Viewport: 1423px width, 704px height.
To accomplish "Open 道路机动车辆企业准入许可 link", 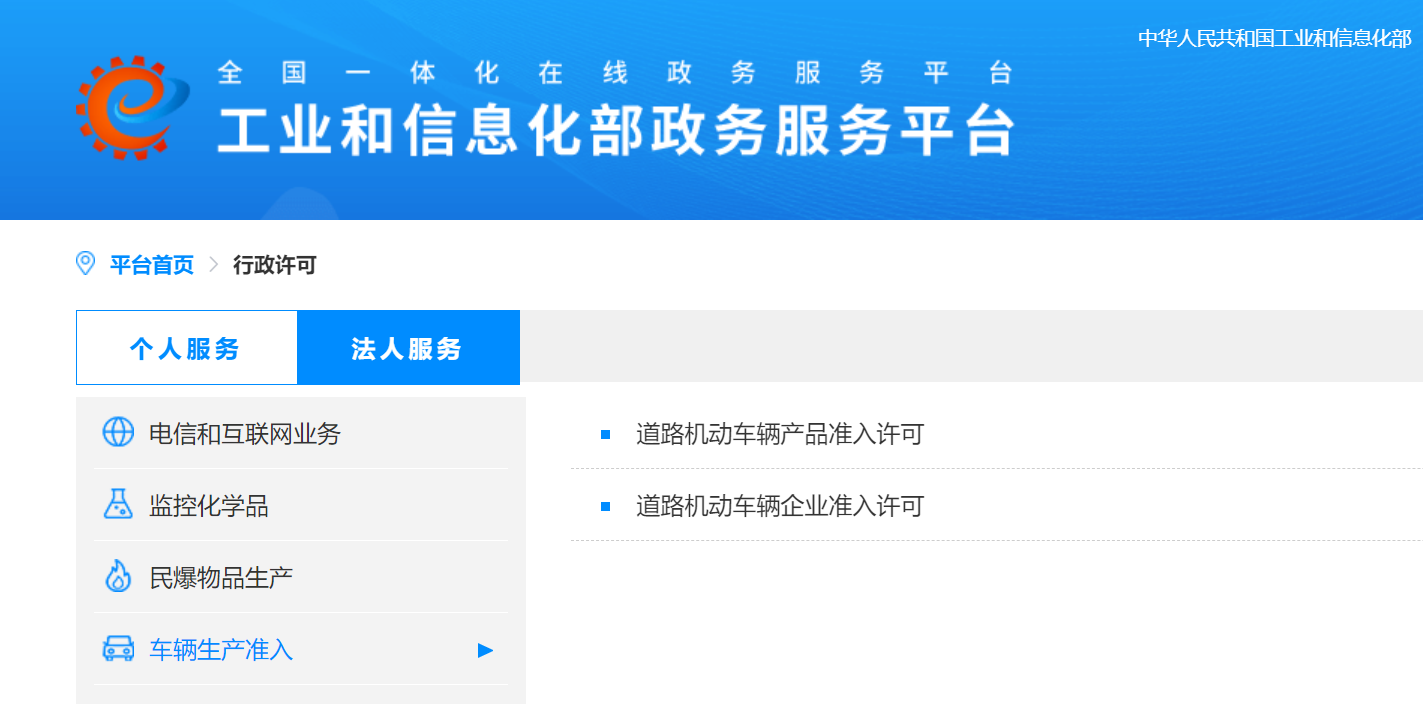I will tap(780, 506).
